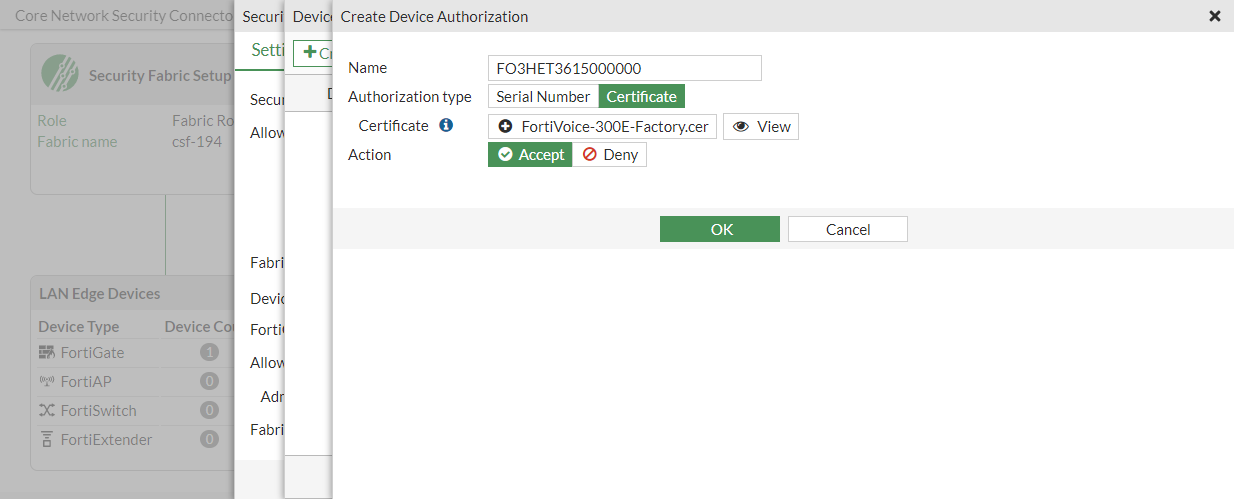Select Serial Number authorization type
This screenshot has height=499, width=1234.
point(543,97)
